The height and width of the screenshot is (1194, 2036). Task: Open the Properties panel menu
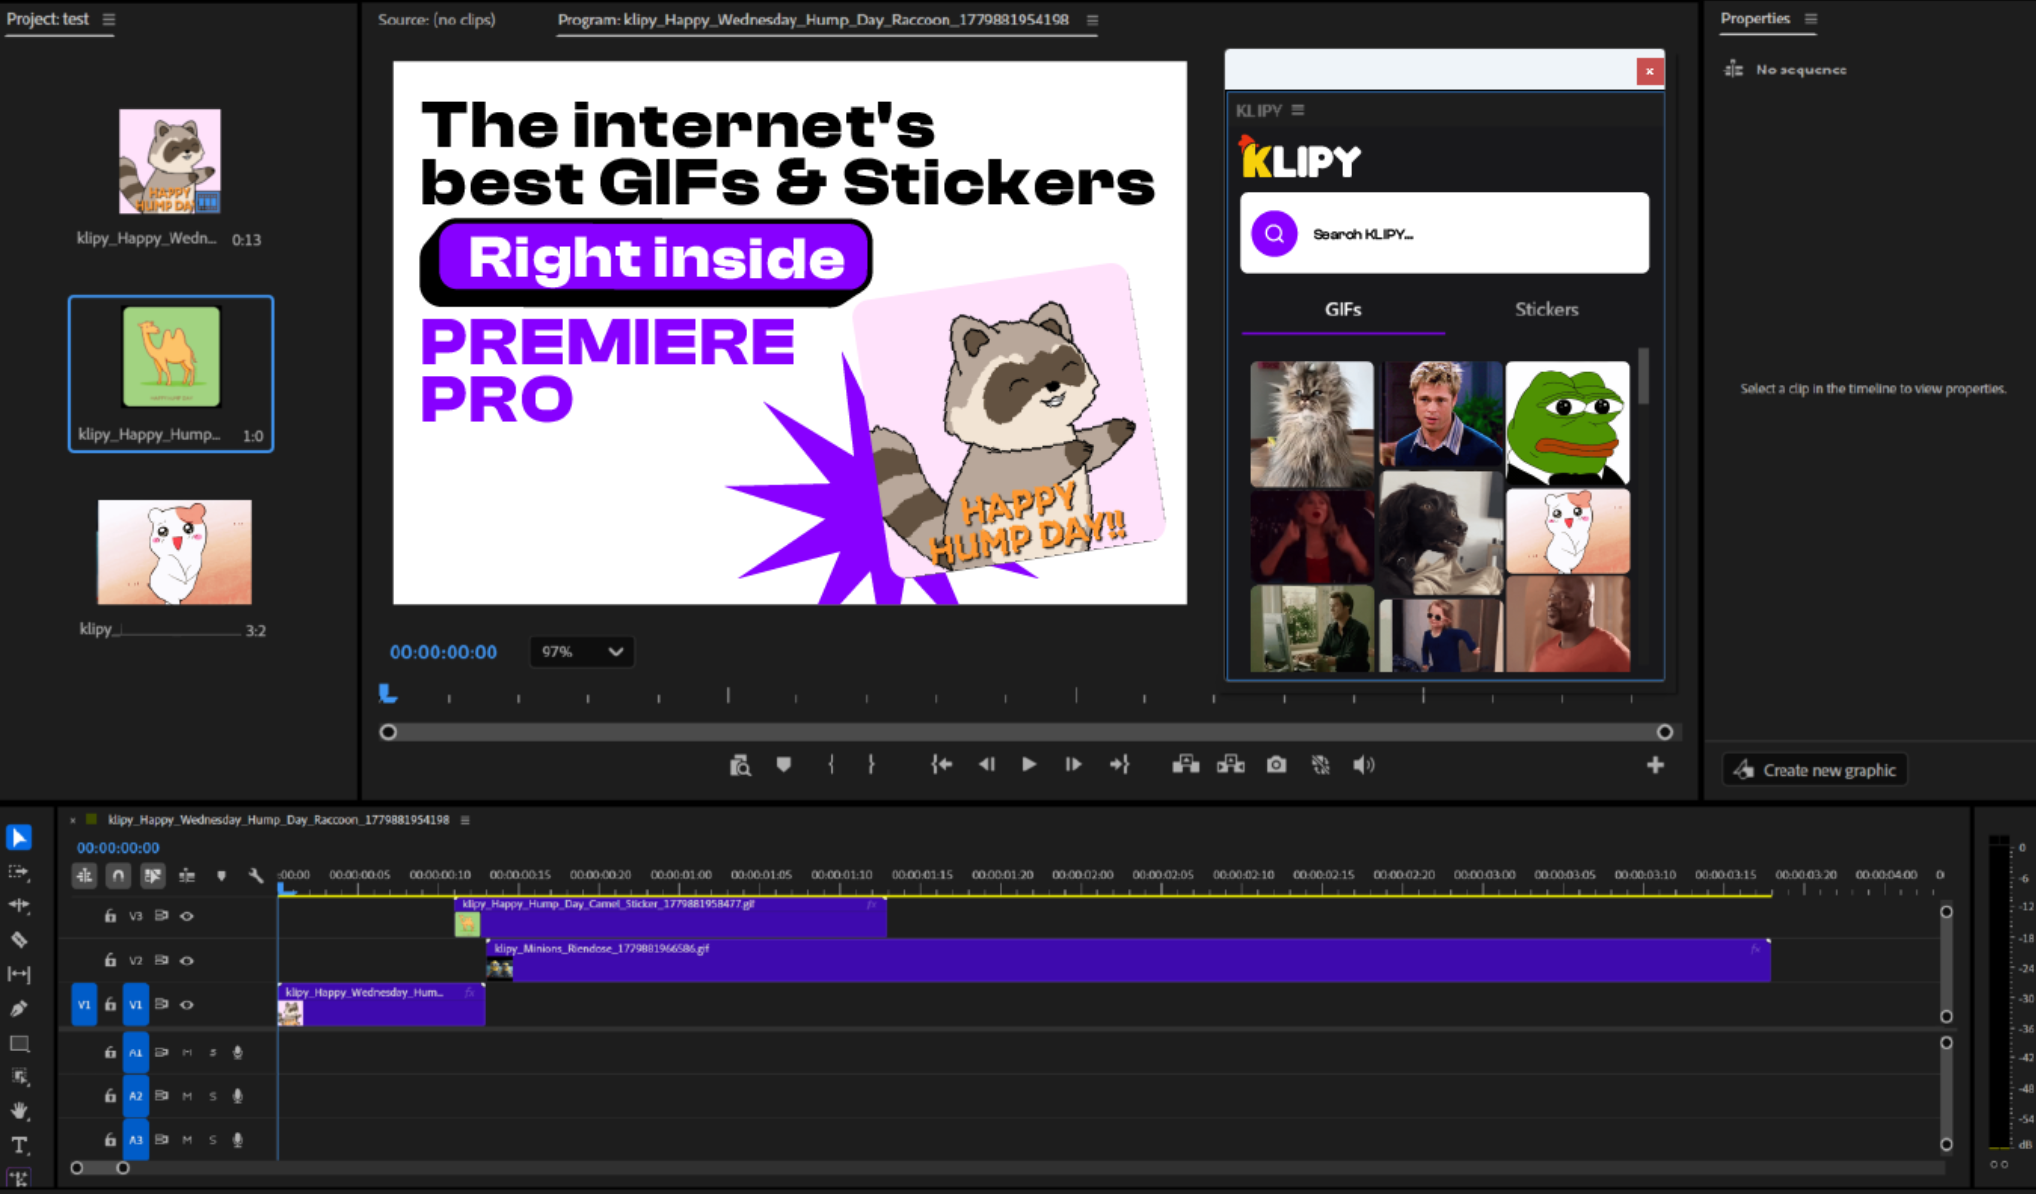[1810, 18]
